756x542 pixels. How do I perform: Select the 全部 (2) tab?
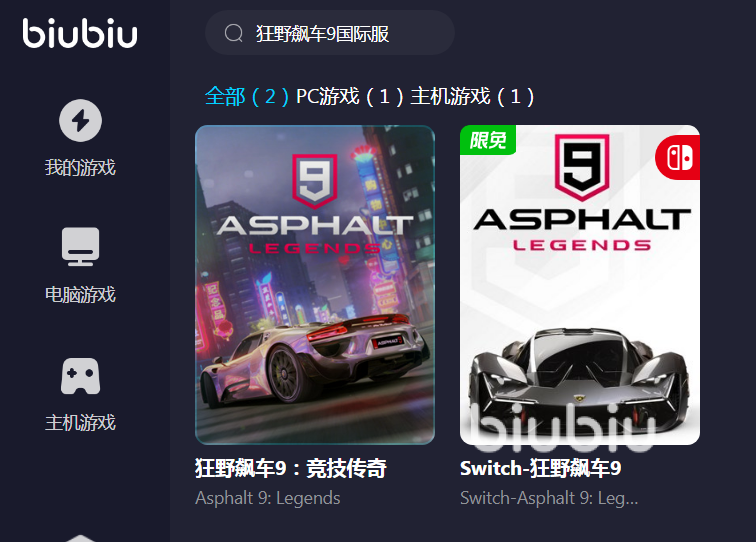click(x=246, y=96)
